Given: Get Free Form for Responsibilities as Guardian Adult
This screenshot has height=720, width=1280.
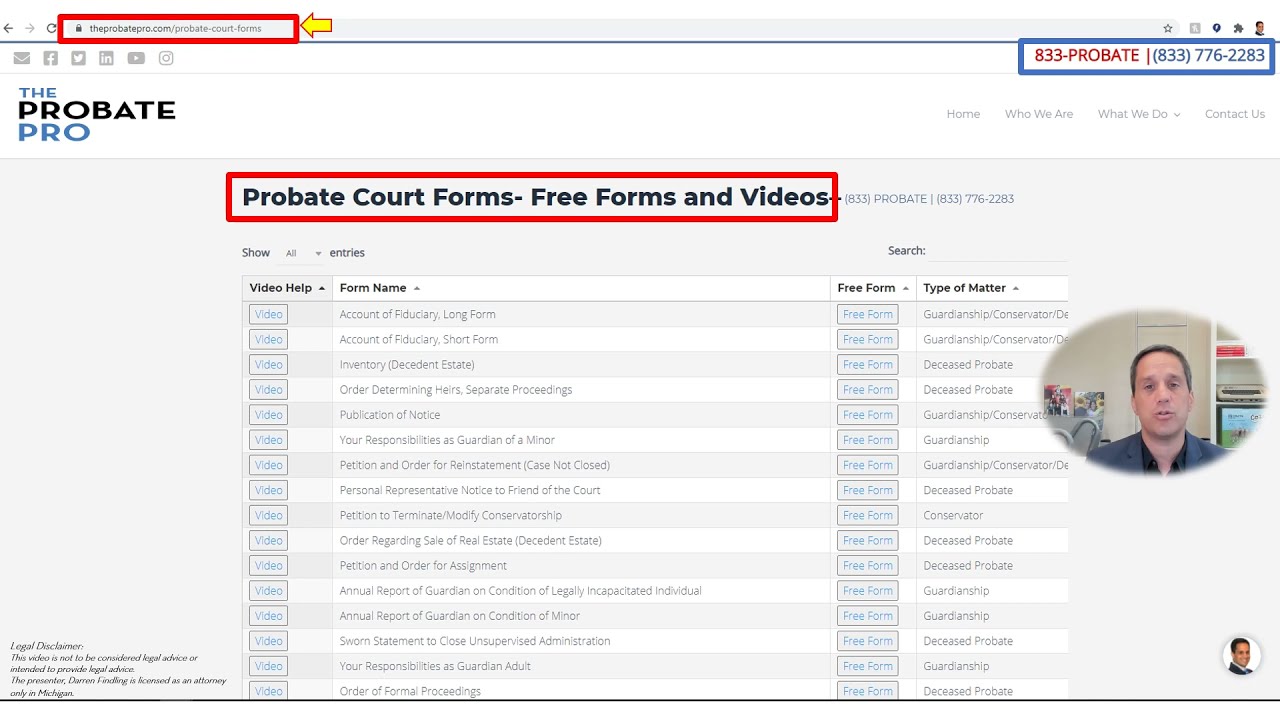Looking at the screenshot, I should (x=867, y=666).
